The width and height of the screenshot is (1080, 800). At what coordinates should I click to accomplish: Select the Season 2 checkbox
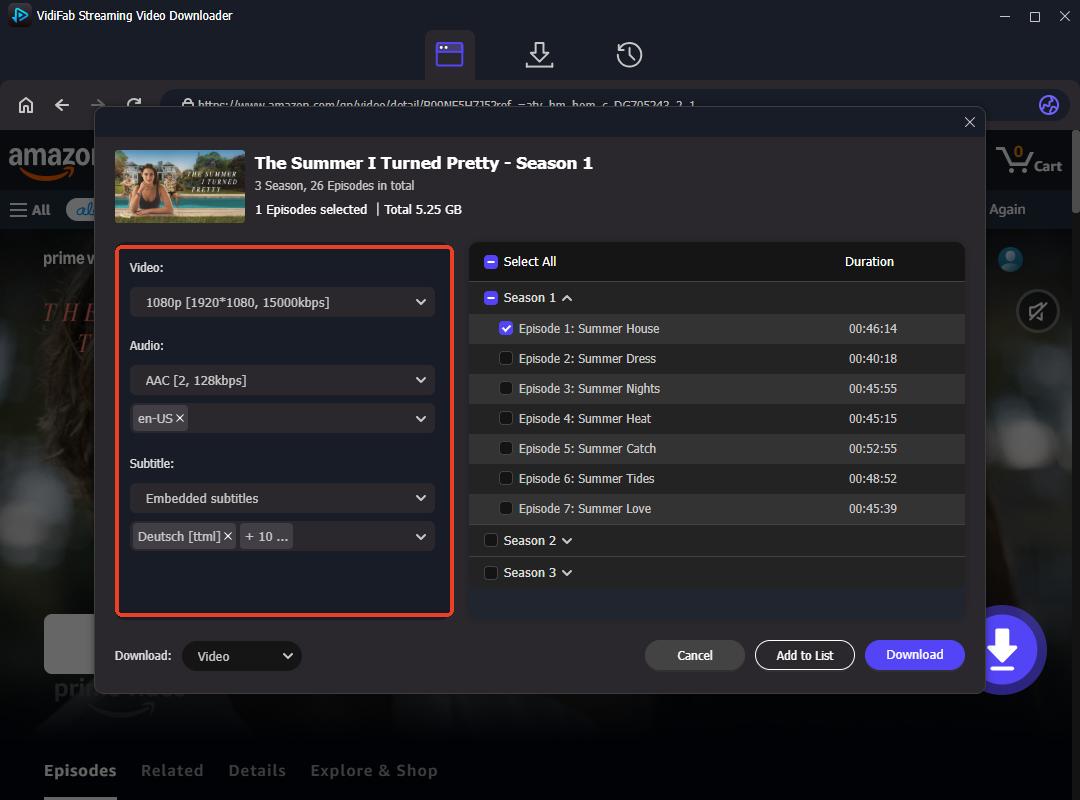(490, 540)
